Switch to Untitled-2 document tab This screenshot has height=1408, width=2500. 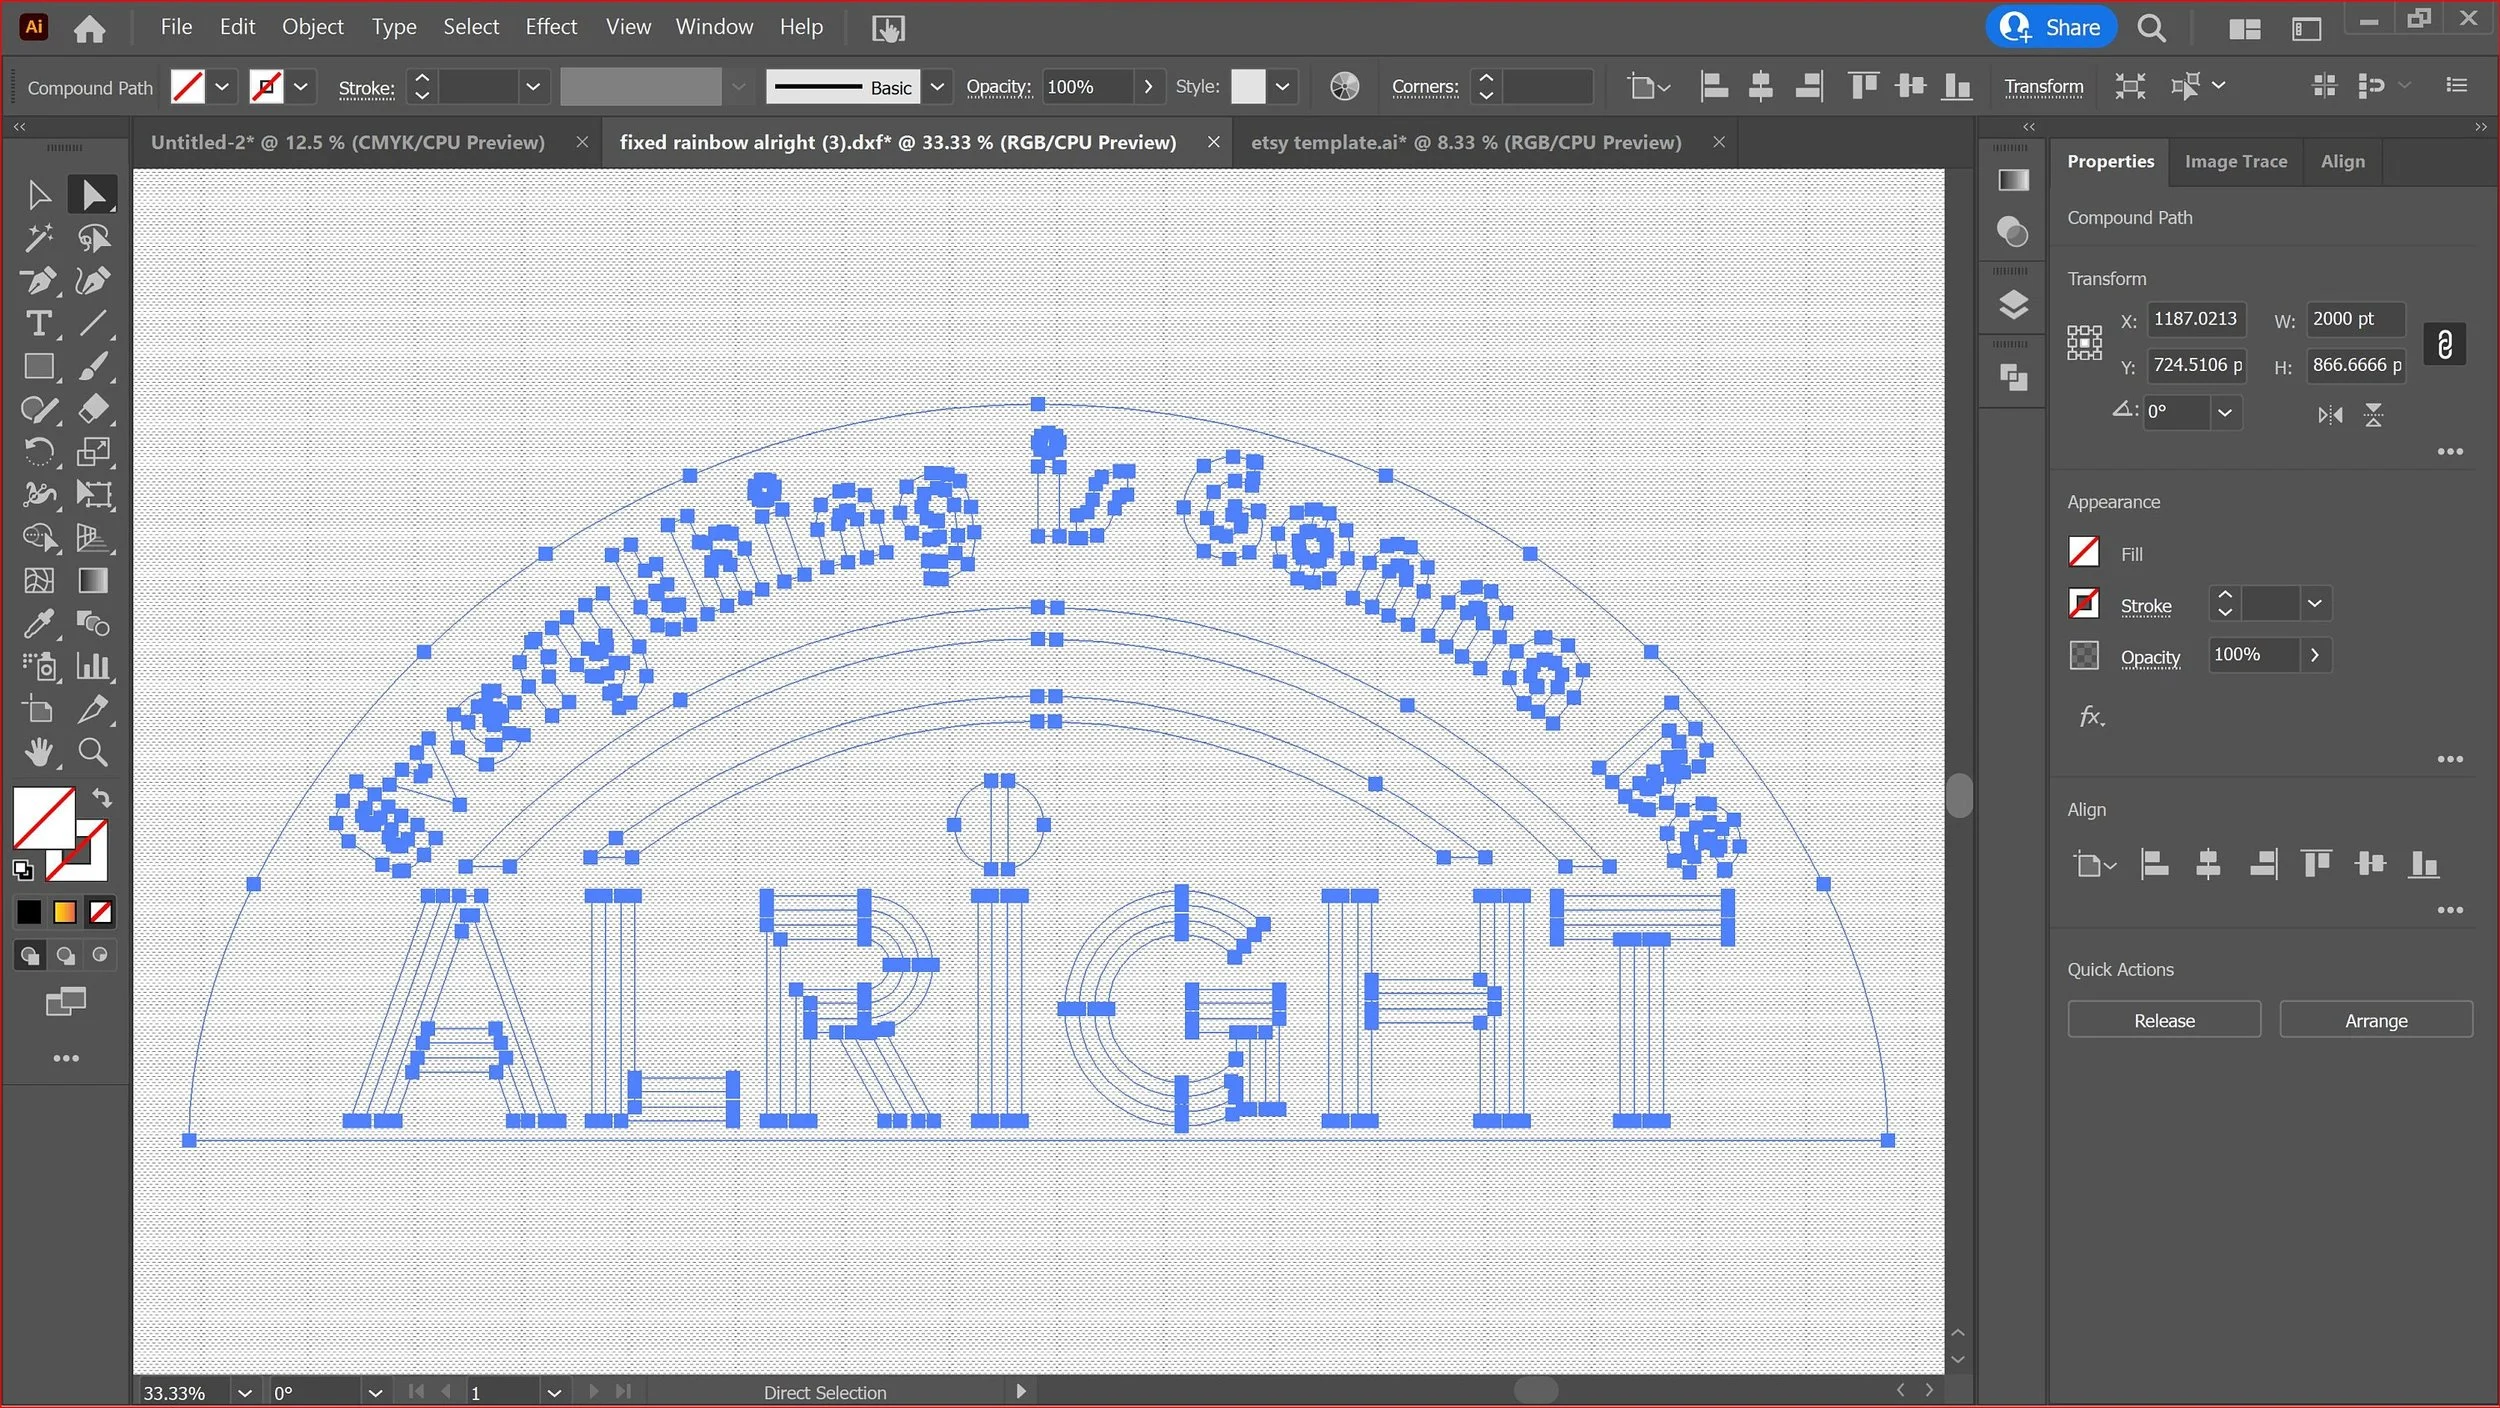[x=348, y=142]
